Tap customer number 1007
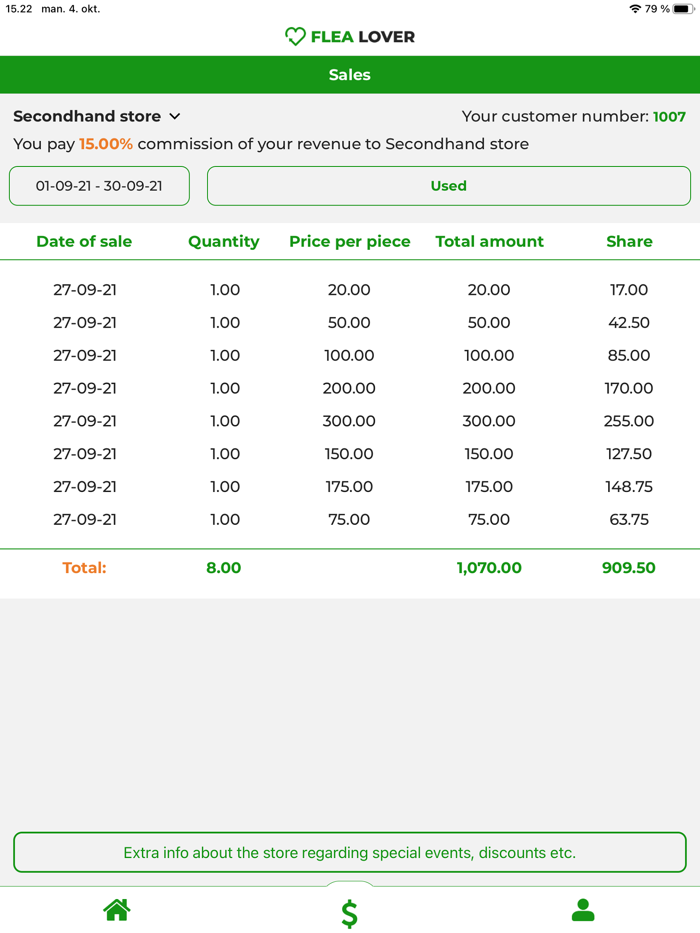700x933 pixels. [669, 117]
